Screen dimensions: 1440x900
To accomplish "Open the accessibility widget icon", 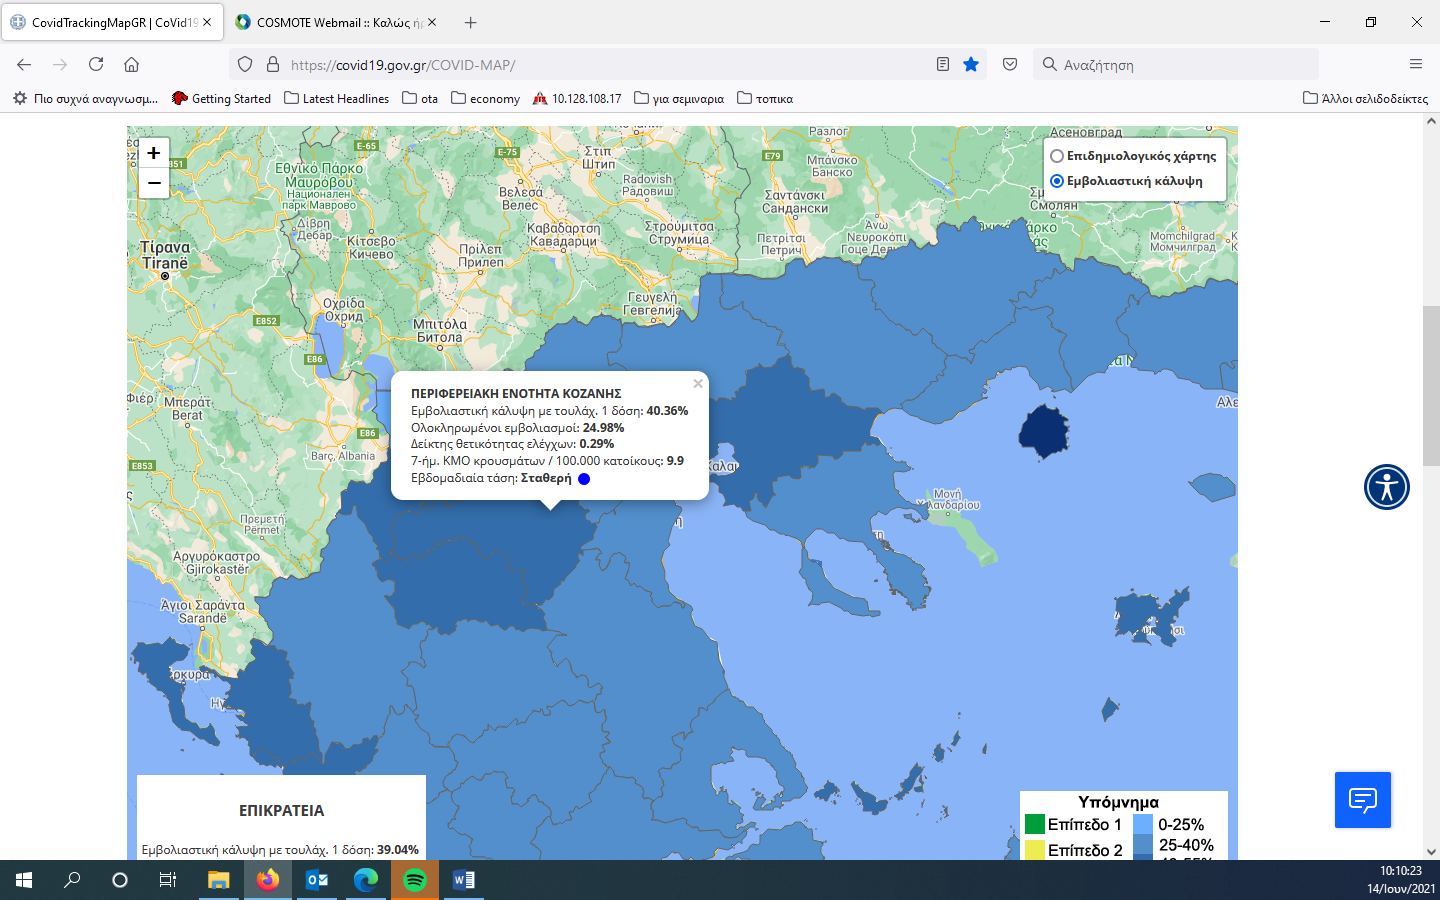I will pyautogui.click(x=1387, y=487).
